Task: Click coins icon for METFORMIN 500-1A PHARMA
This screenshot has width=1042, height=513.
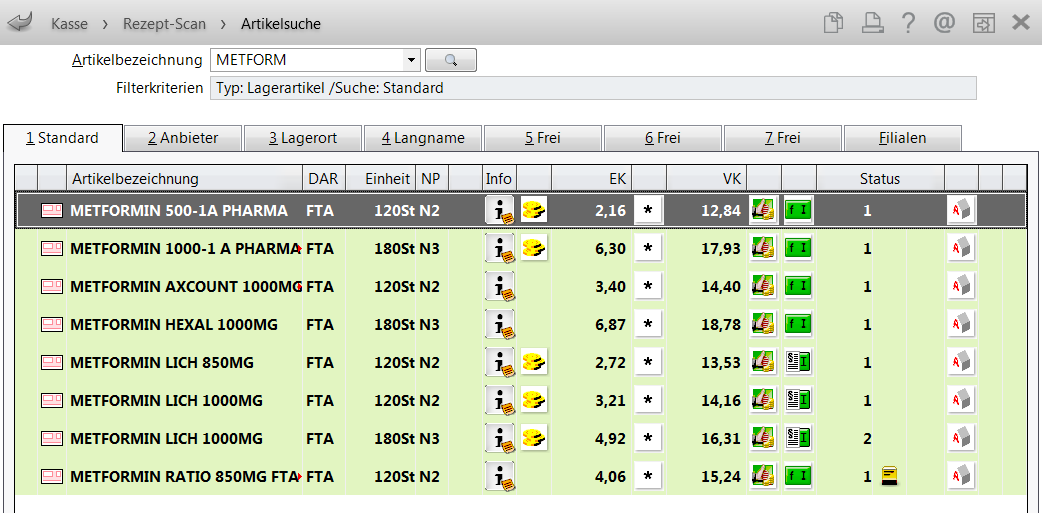Action: point(534,210)
